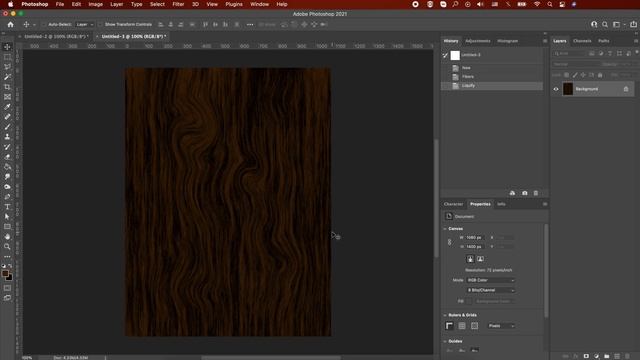
Task: Toggle lock all icon in Layers panel
Action: (x=600, y=75)
